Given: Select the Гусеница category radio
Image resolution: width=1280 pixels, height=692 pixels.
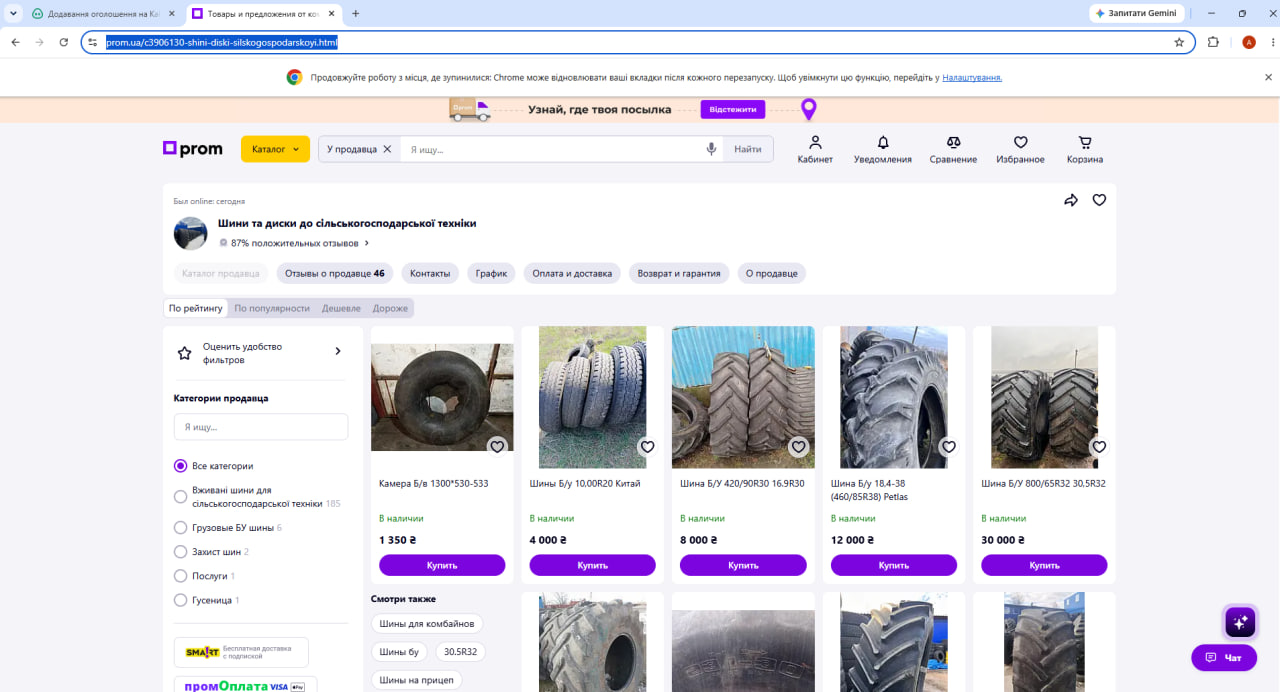Looking at the screenshot, I should pyautogui.click(x=181, y=600).
